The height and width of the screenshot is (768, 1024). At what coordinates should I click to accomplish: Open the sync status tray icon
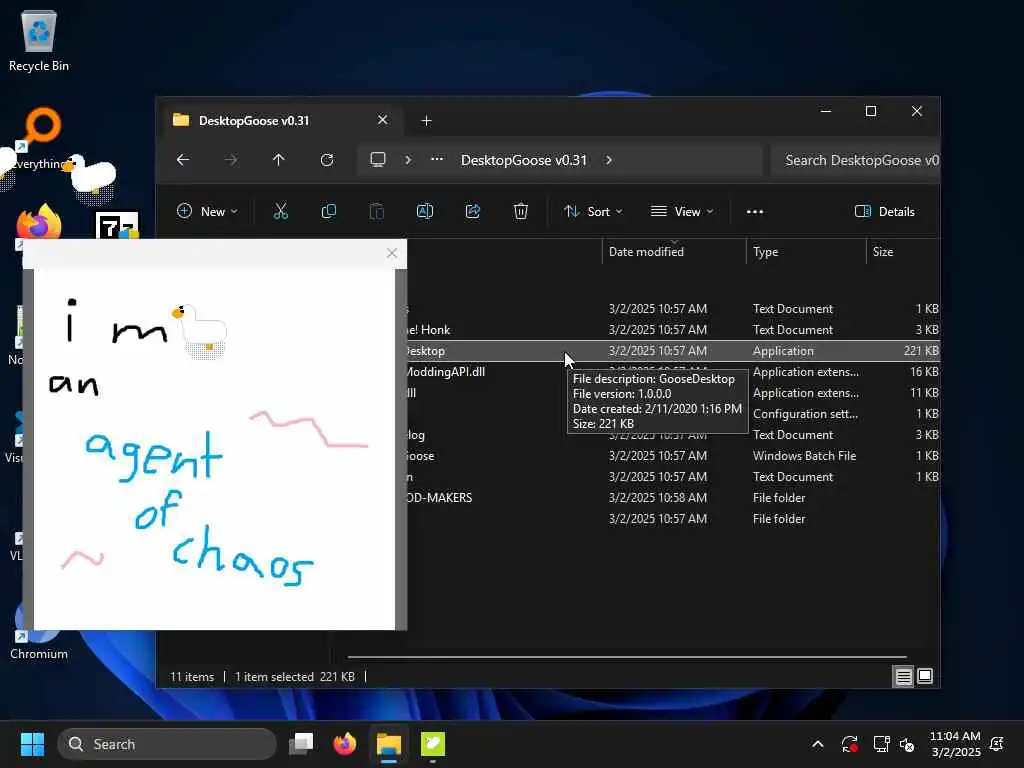[850, 744]
